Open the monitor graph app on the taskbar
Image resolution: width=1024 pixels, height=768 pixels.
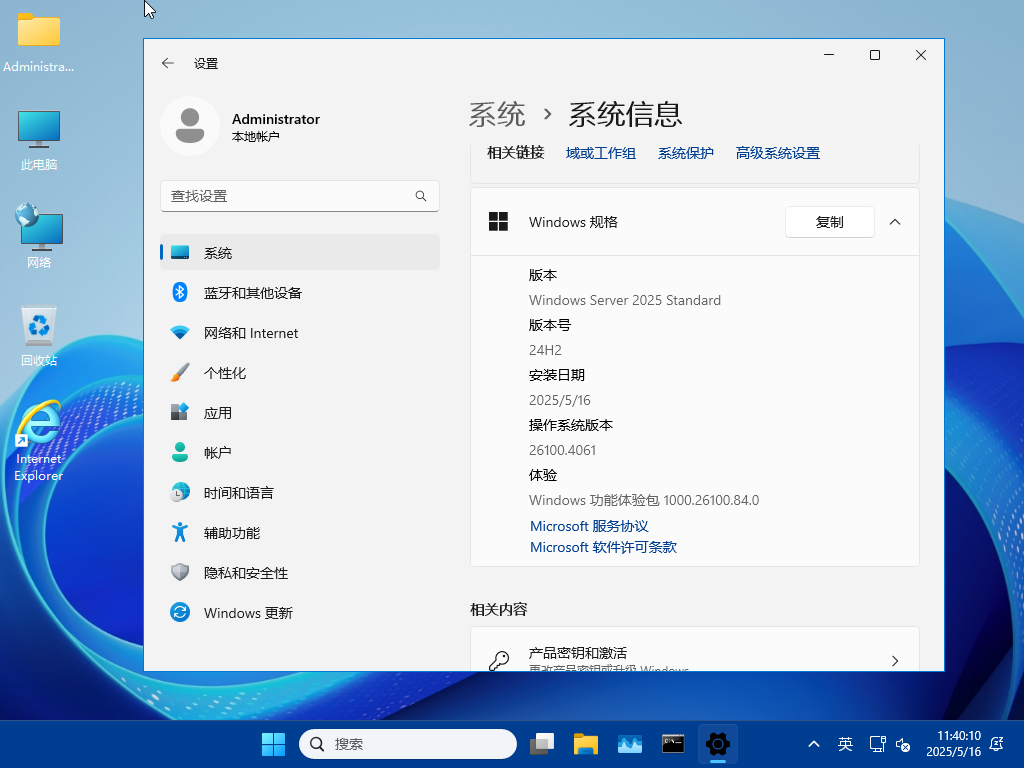point(630,744)
